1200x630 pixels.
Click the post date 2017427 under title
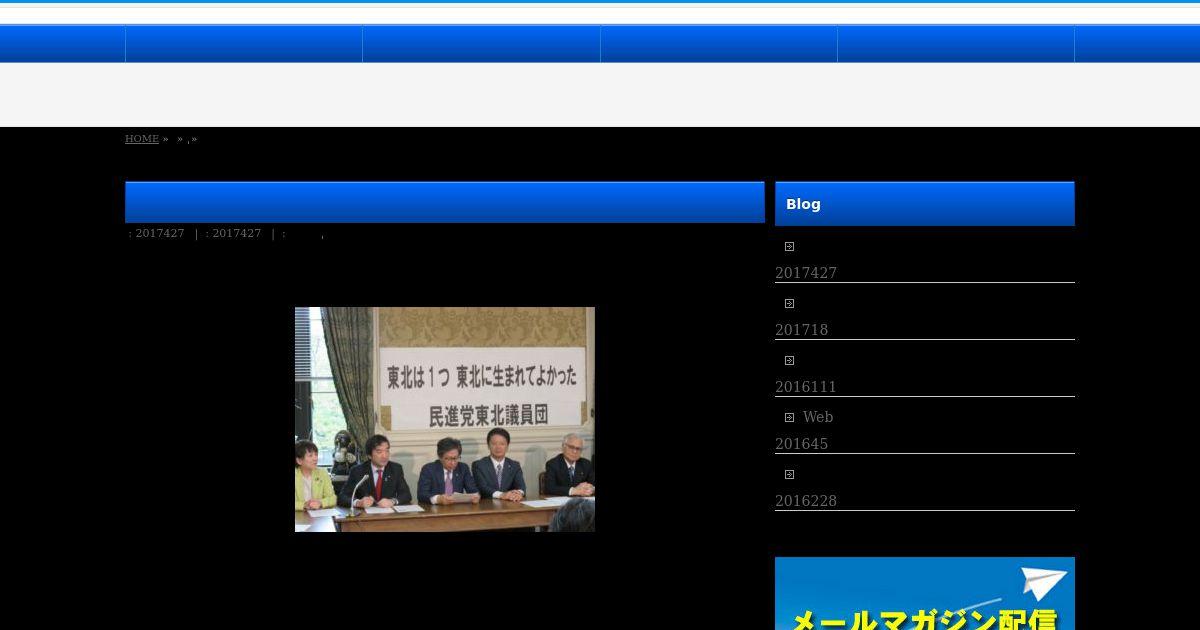(160, 233)
